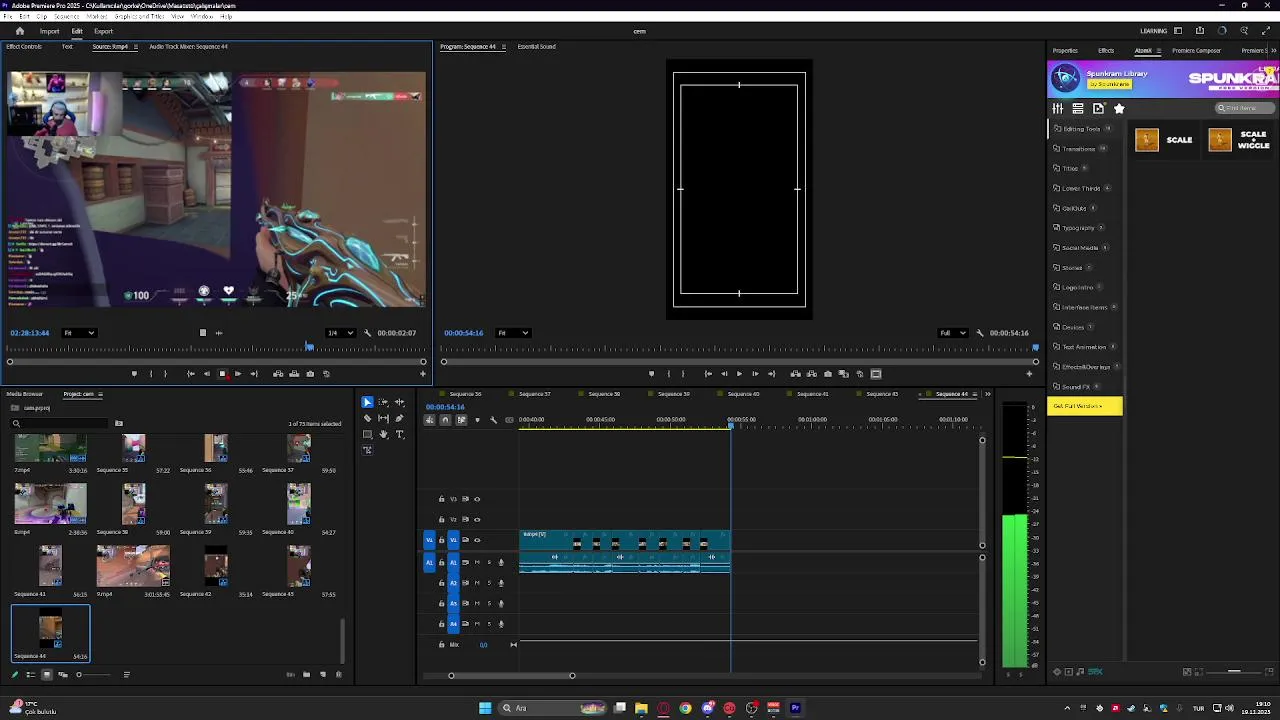1280x720 pixels.
Task: Open Program monitor resolution Full dropdown
Action: coord(953,333)
